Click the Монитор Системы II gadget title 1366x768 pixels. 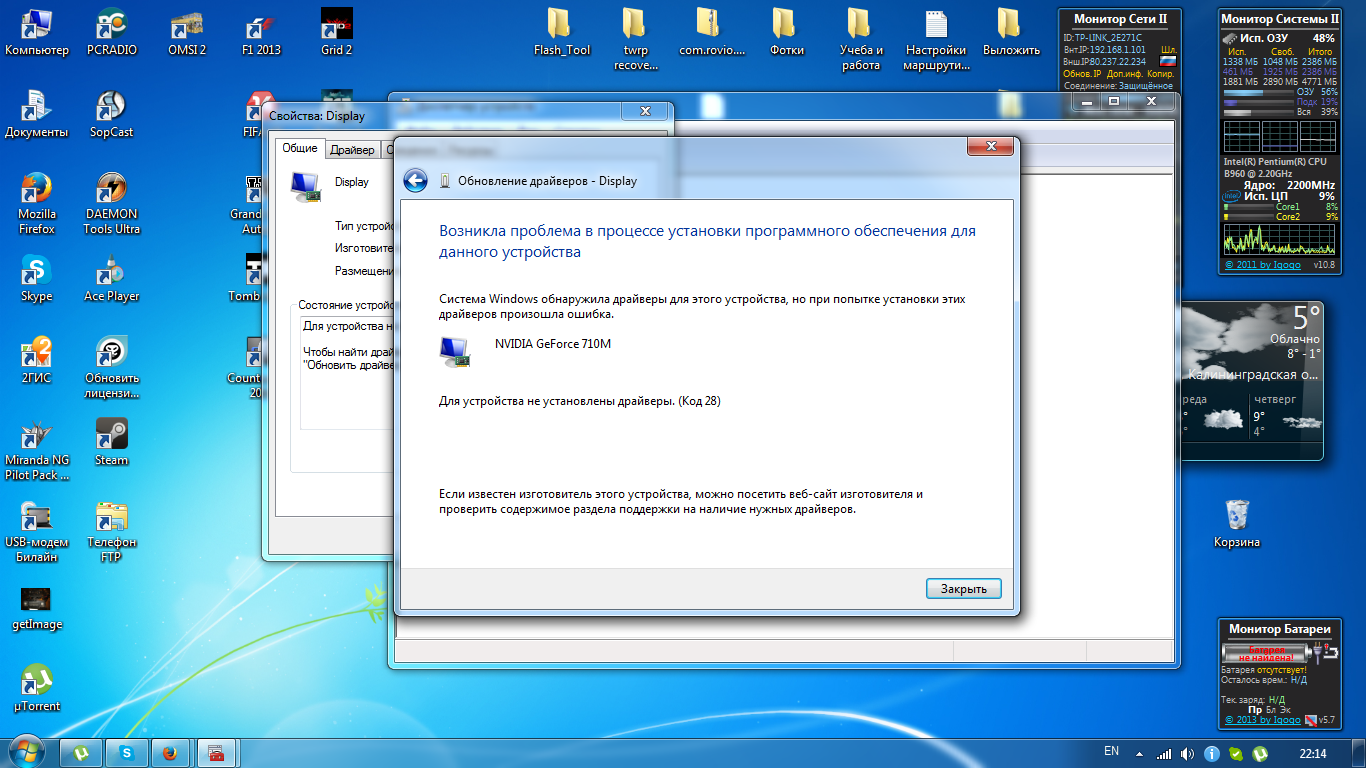pos(1279,18)
